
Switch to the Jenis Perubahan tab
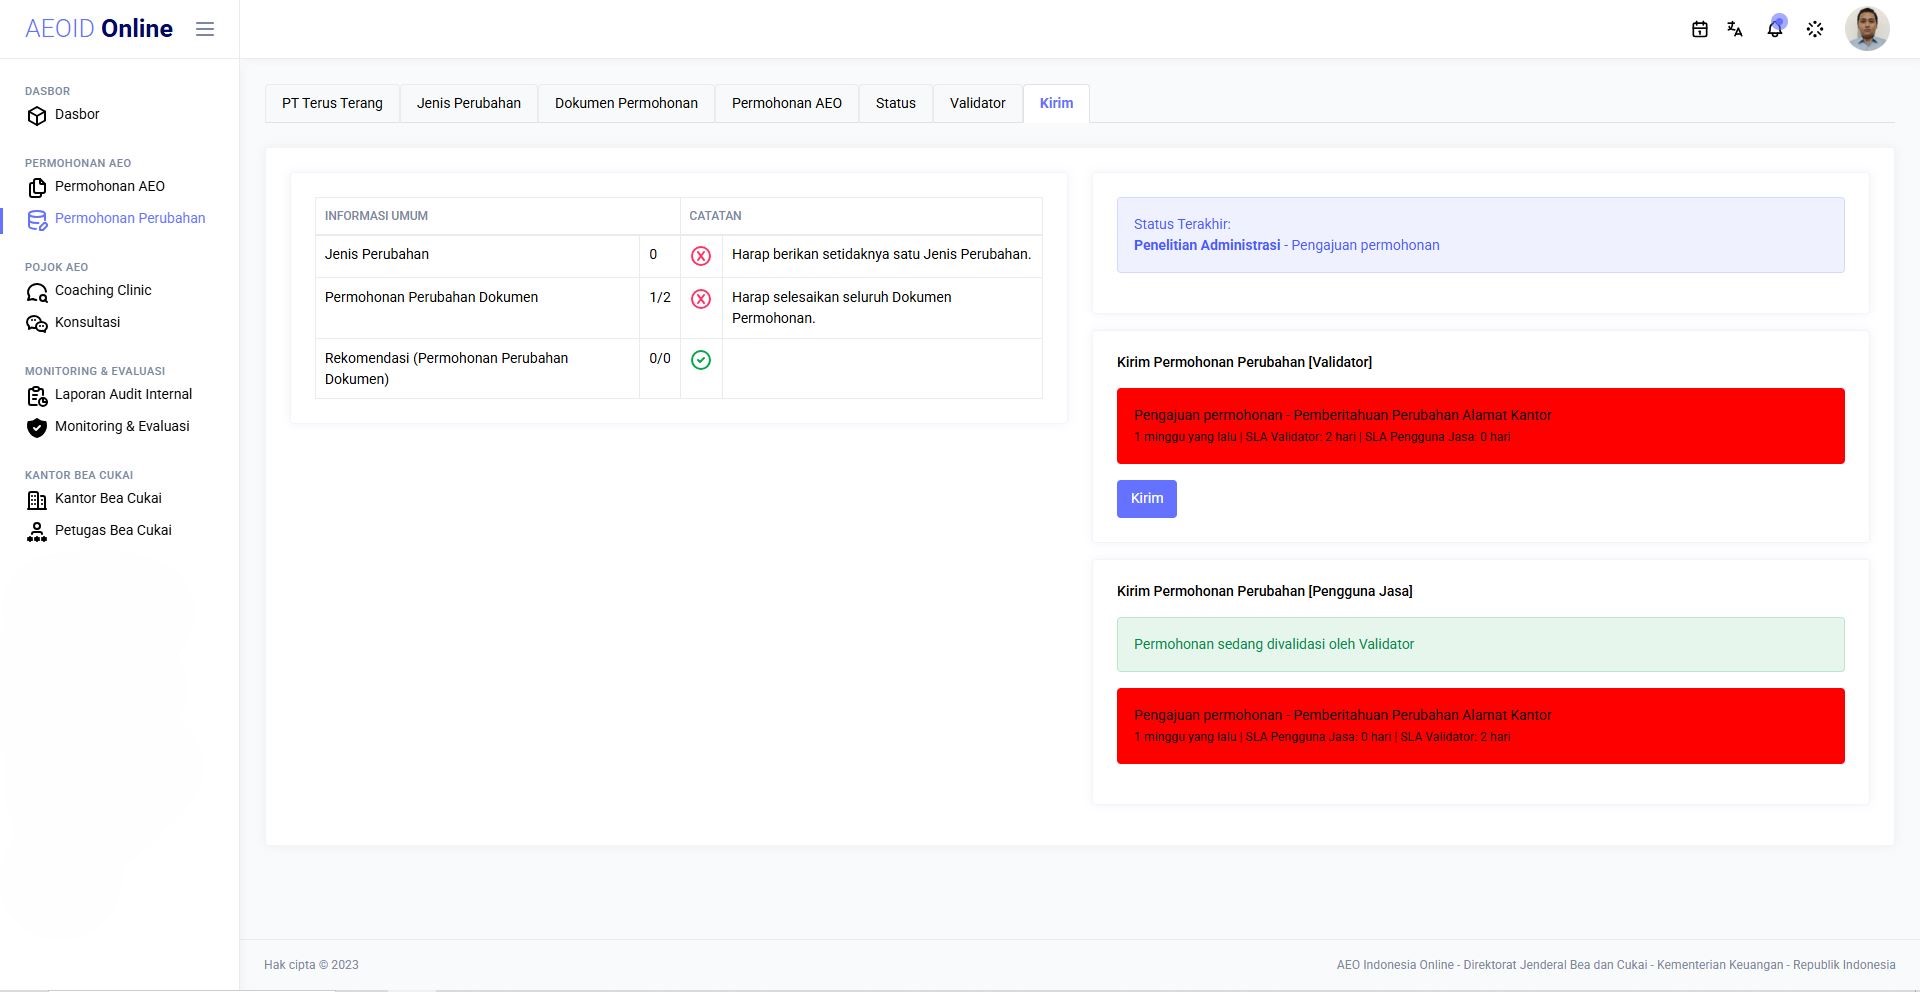pyautogui.click(x=469, y=103)
